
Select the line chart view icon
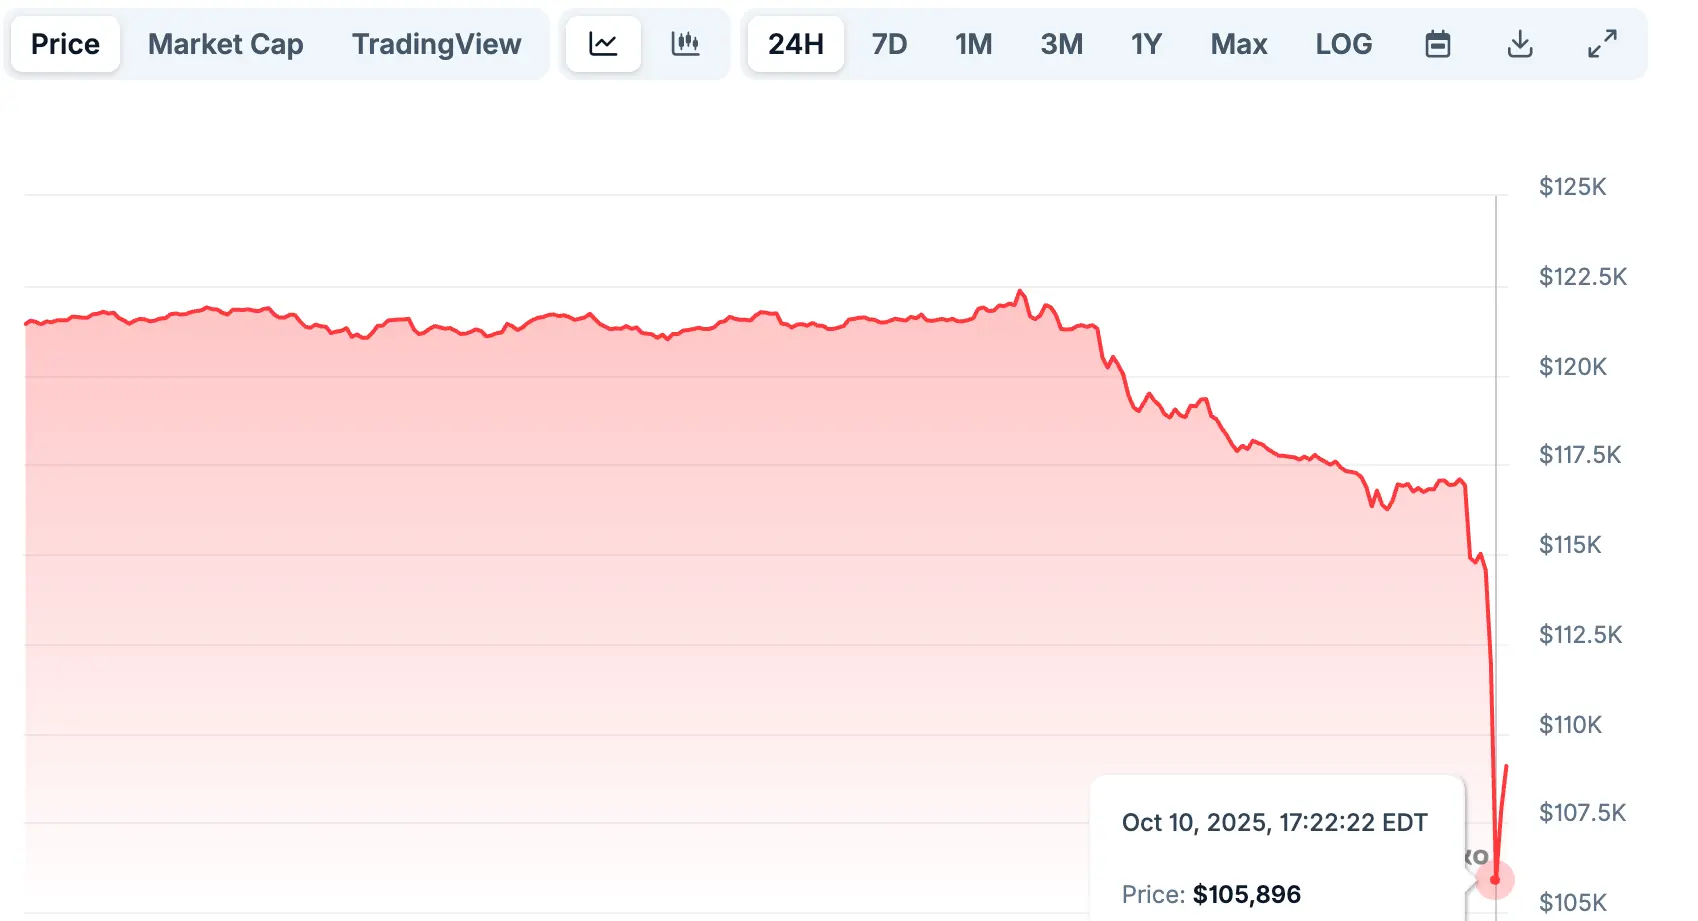pos(603,44)
